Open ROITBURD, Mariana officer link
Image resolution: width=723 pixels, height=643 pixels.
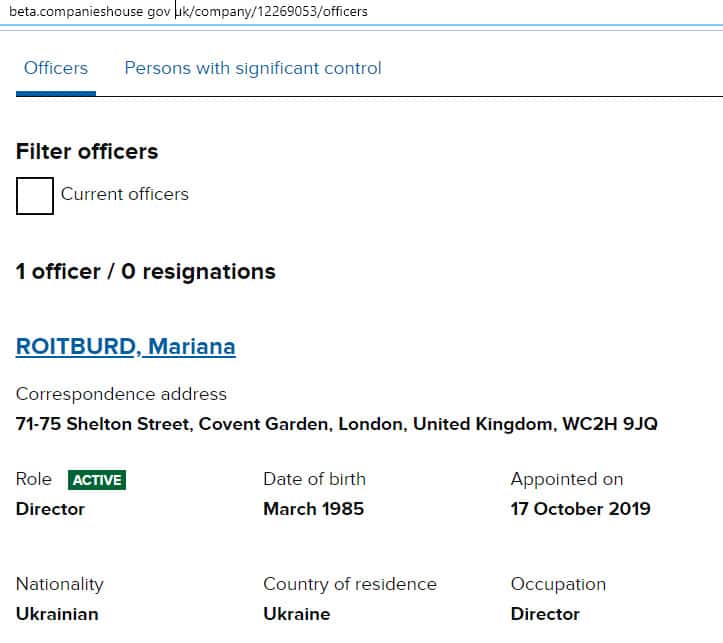click(126, 347)
